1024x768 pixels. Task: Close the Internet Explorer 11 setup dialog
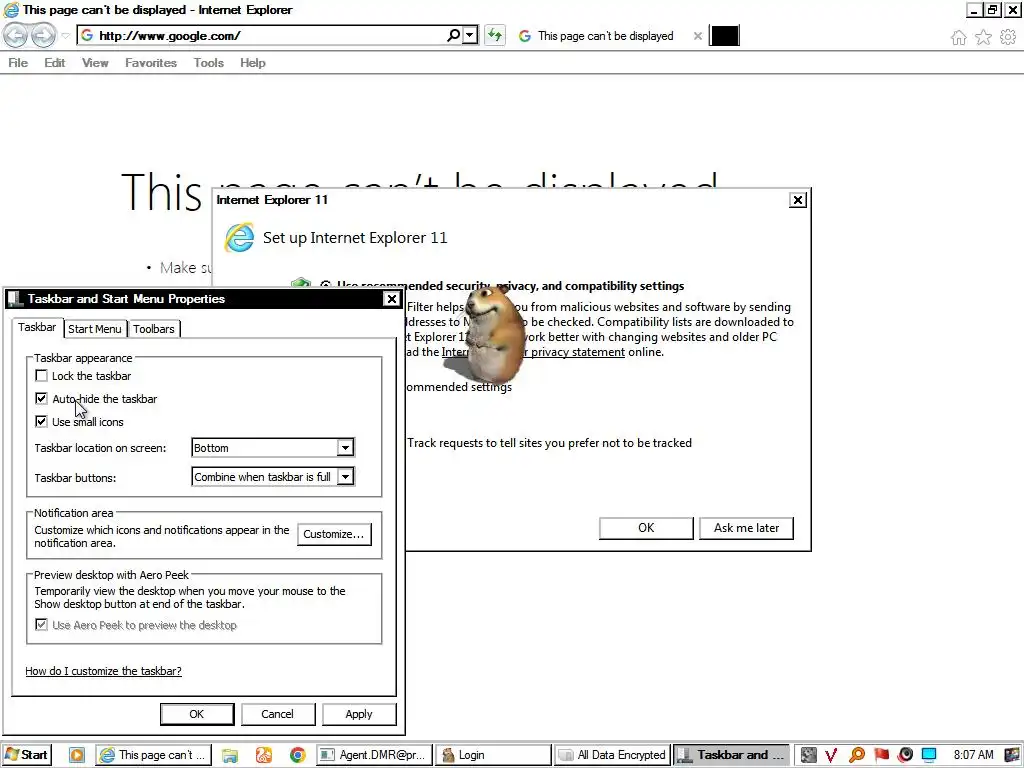coord(797,200)
